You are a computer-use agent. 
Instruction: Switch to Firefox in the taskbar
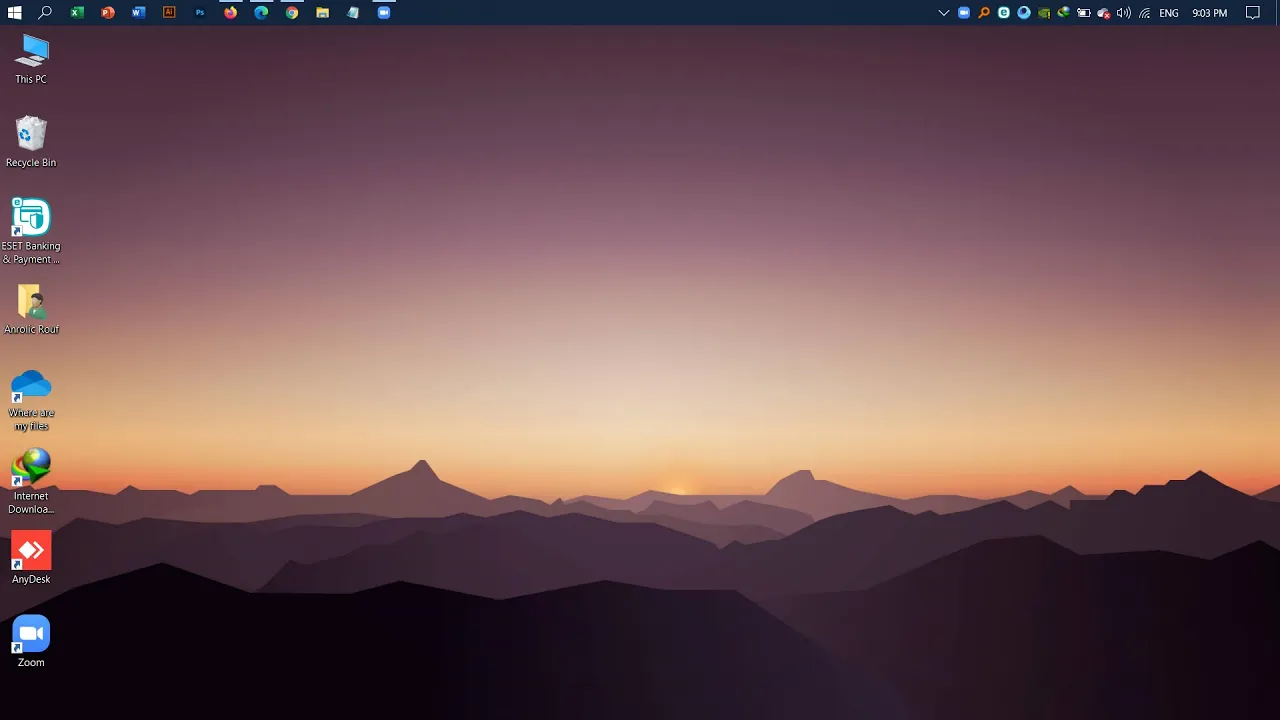point(231,13)
